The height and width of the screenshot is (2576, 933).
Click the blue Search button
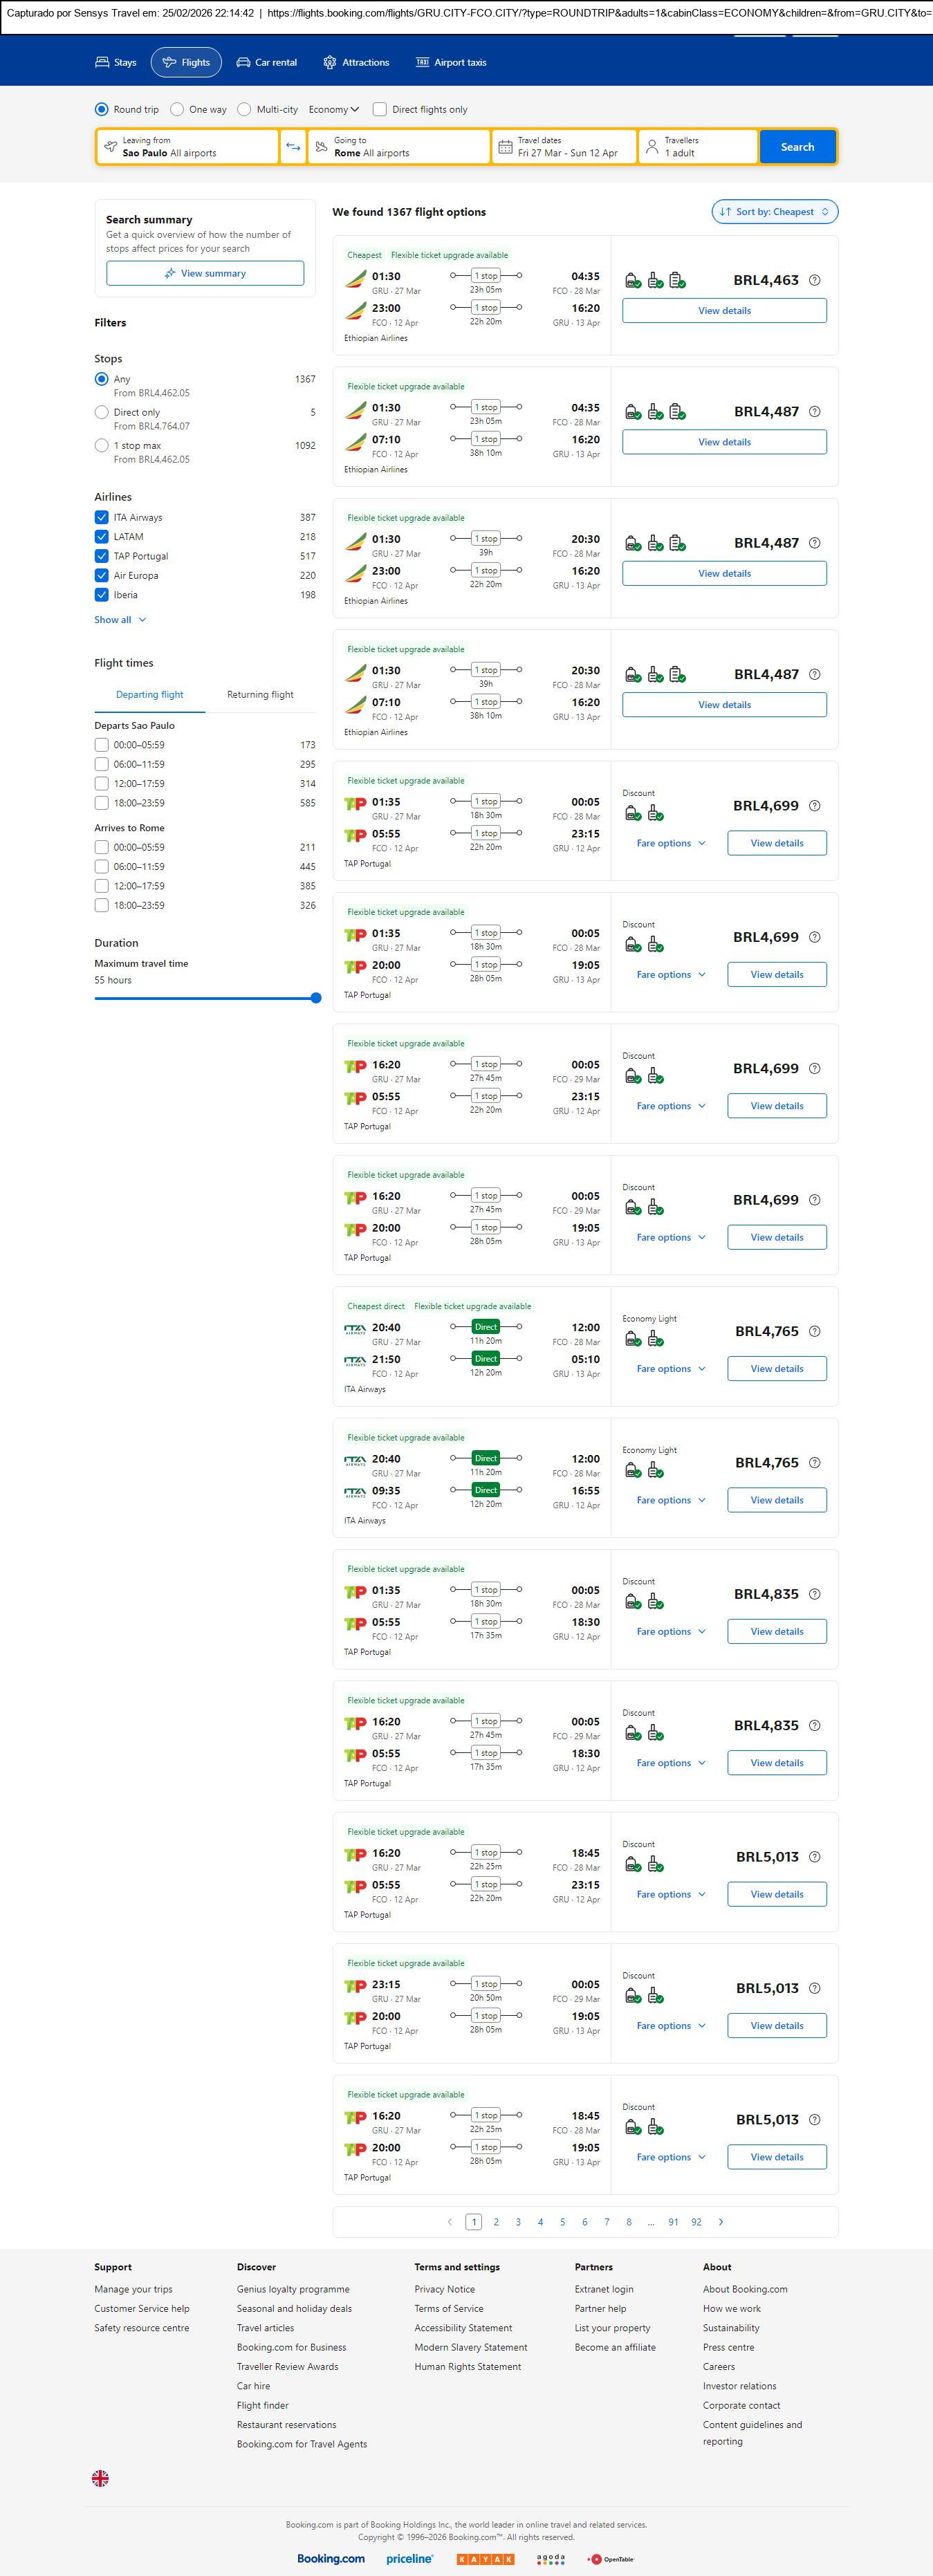pyautogui.click(x=797, y=147)
